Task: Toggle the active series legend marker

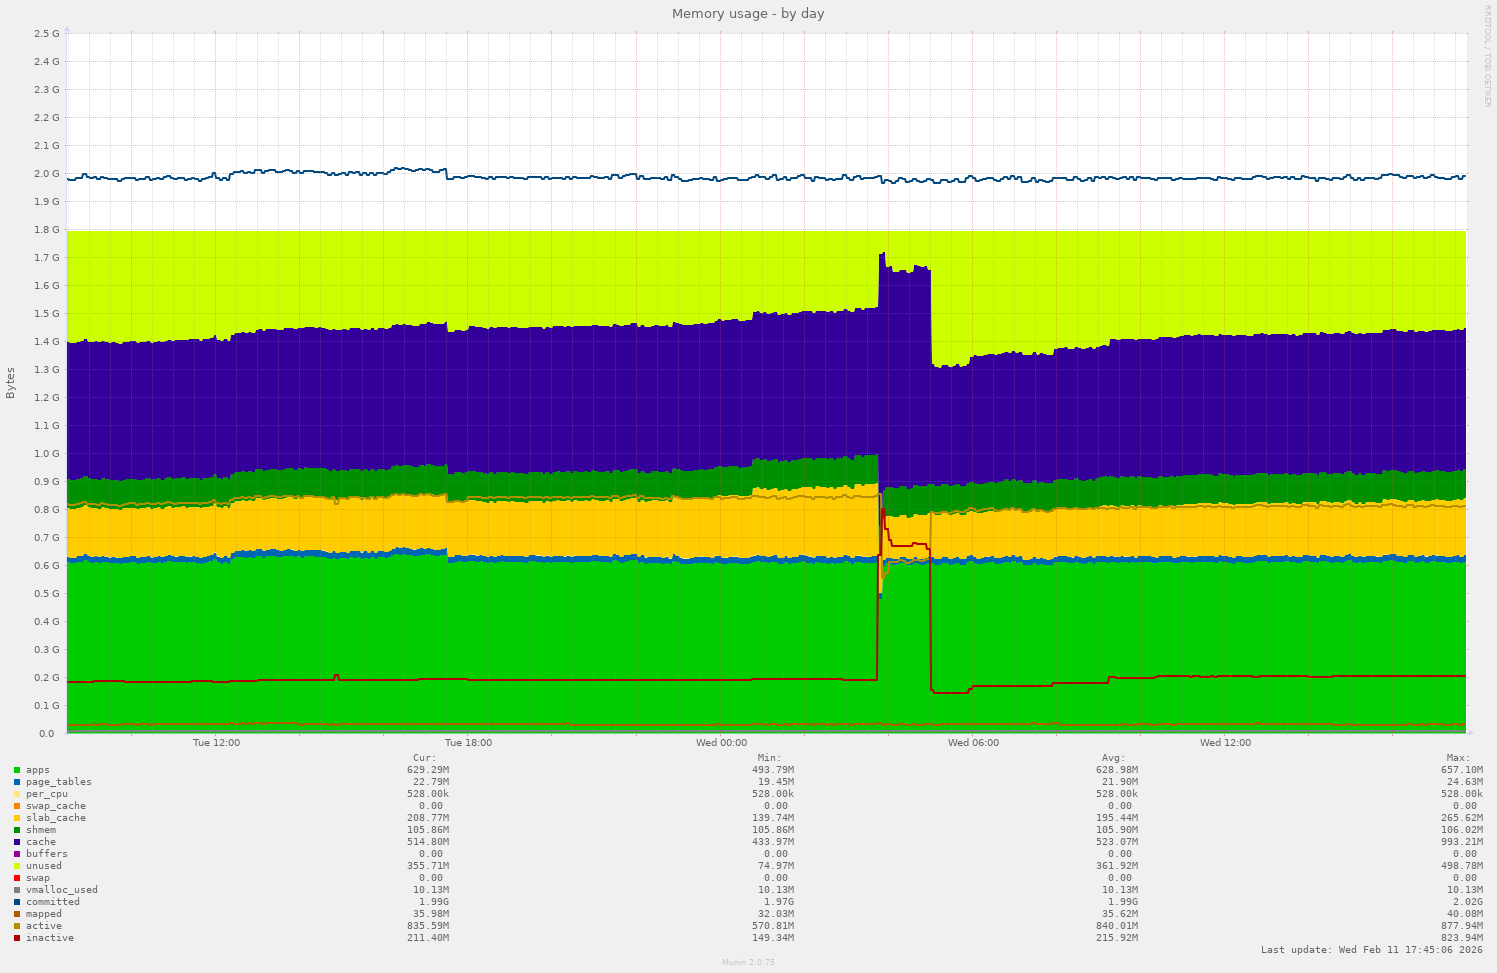Action: click(16, 925)
